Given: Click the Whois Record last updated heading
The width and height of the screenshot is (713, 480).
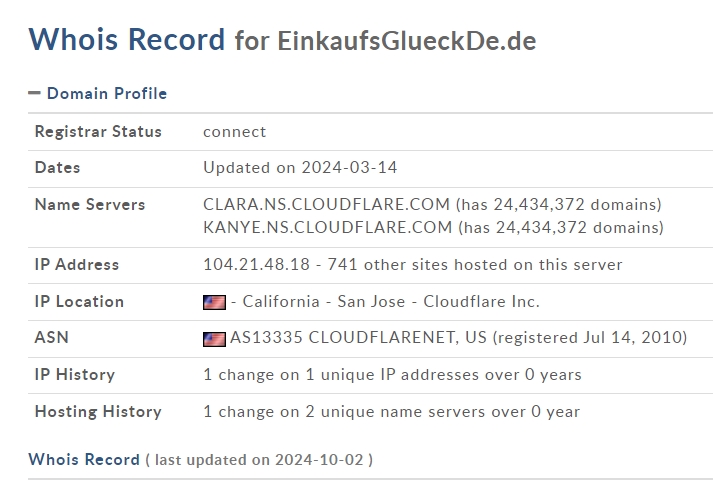Looking at the screenshot, I should (x=201, y=460).
